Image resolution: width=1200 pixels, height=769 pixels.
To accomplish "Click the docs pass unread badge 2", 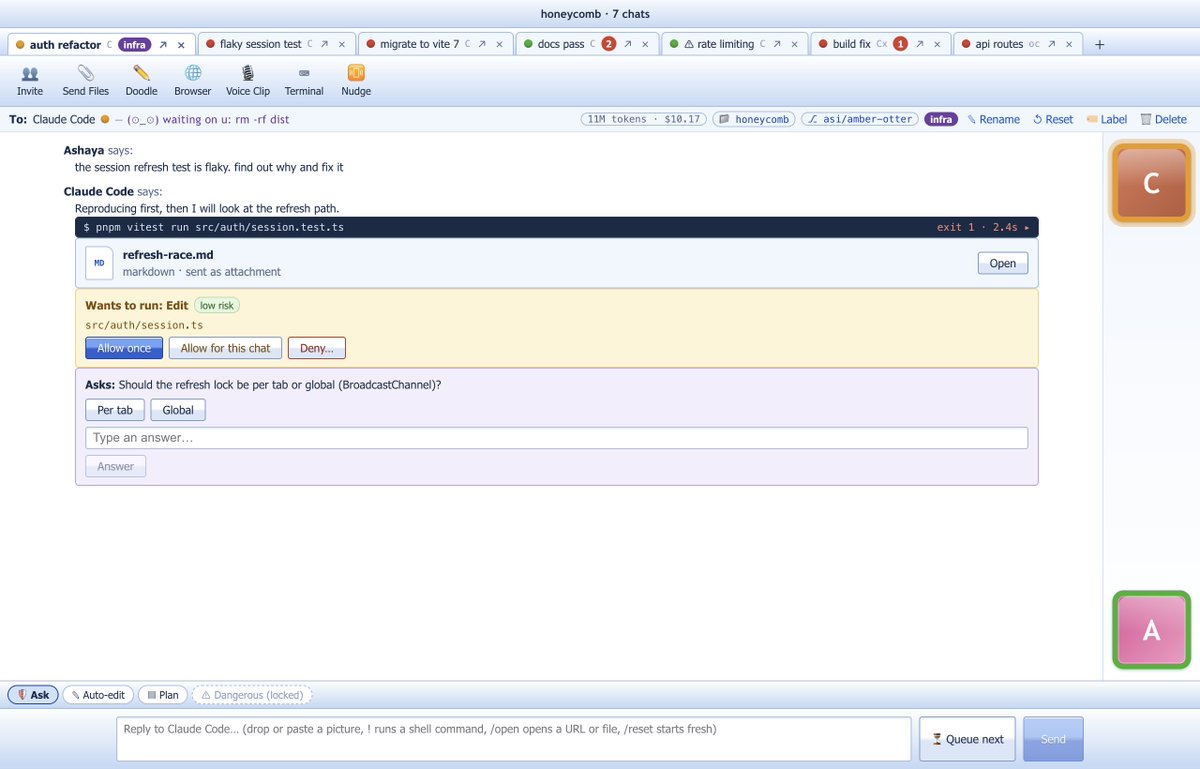I will [608, 44].
